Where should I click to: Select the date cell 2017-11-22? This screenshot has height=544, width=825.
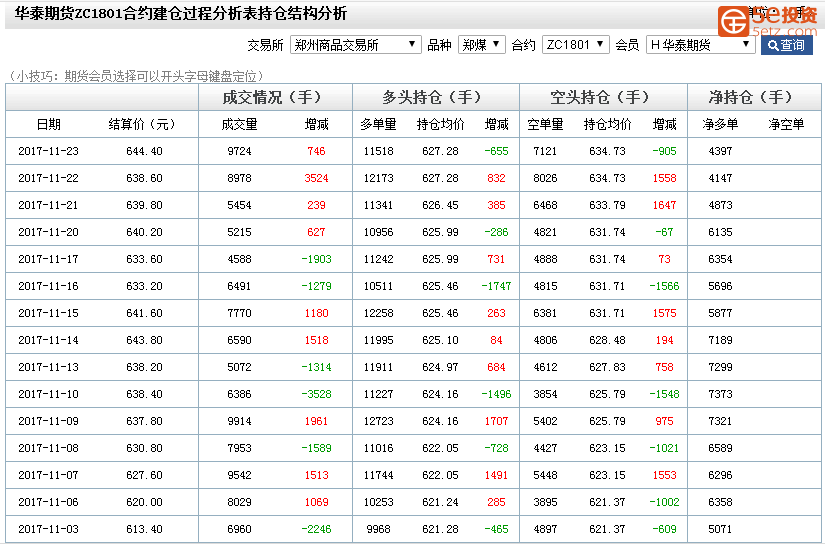pyautogui.click(x=48, y=178)
